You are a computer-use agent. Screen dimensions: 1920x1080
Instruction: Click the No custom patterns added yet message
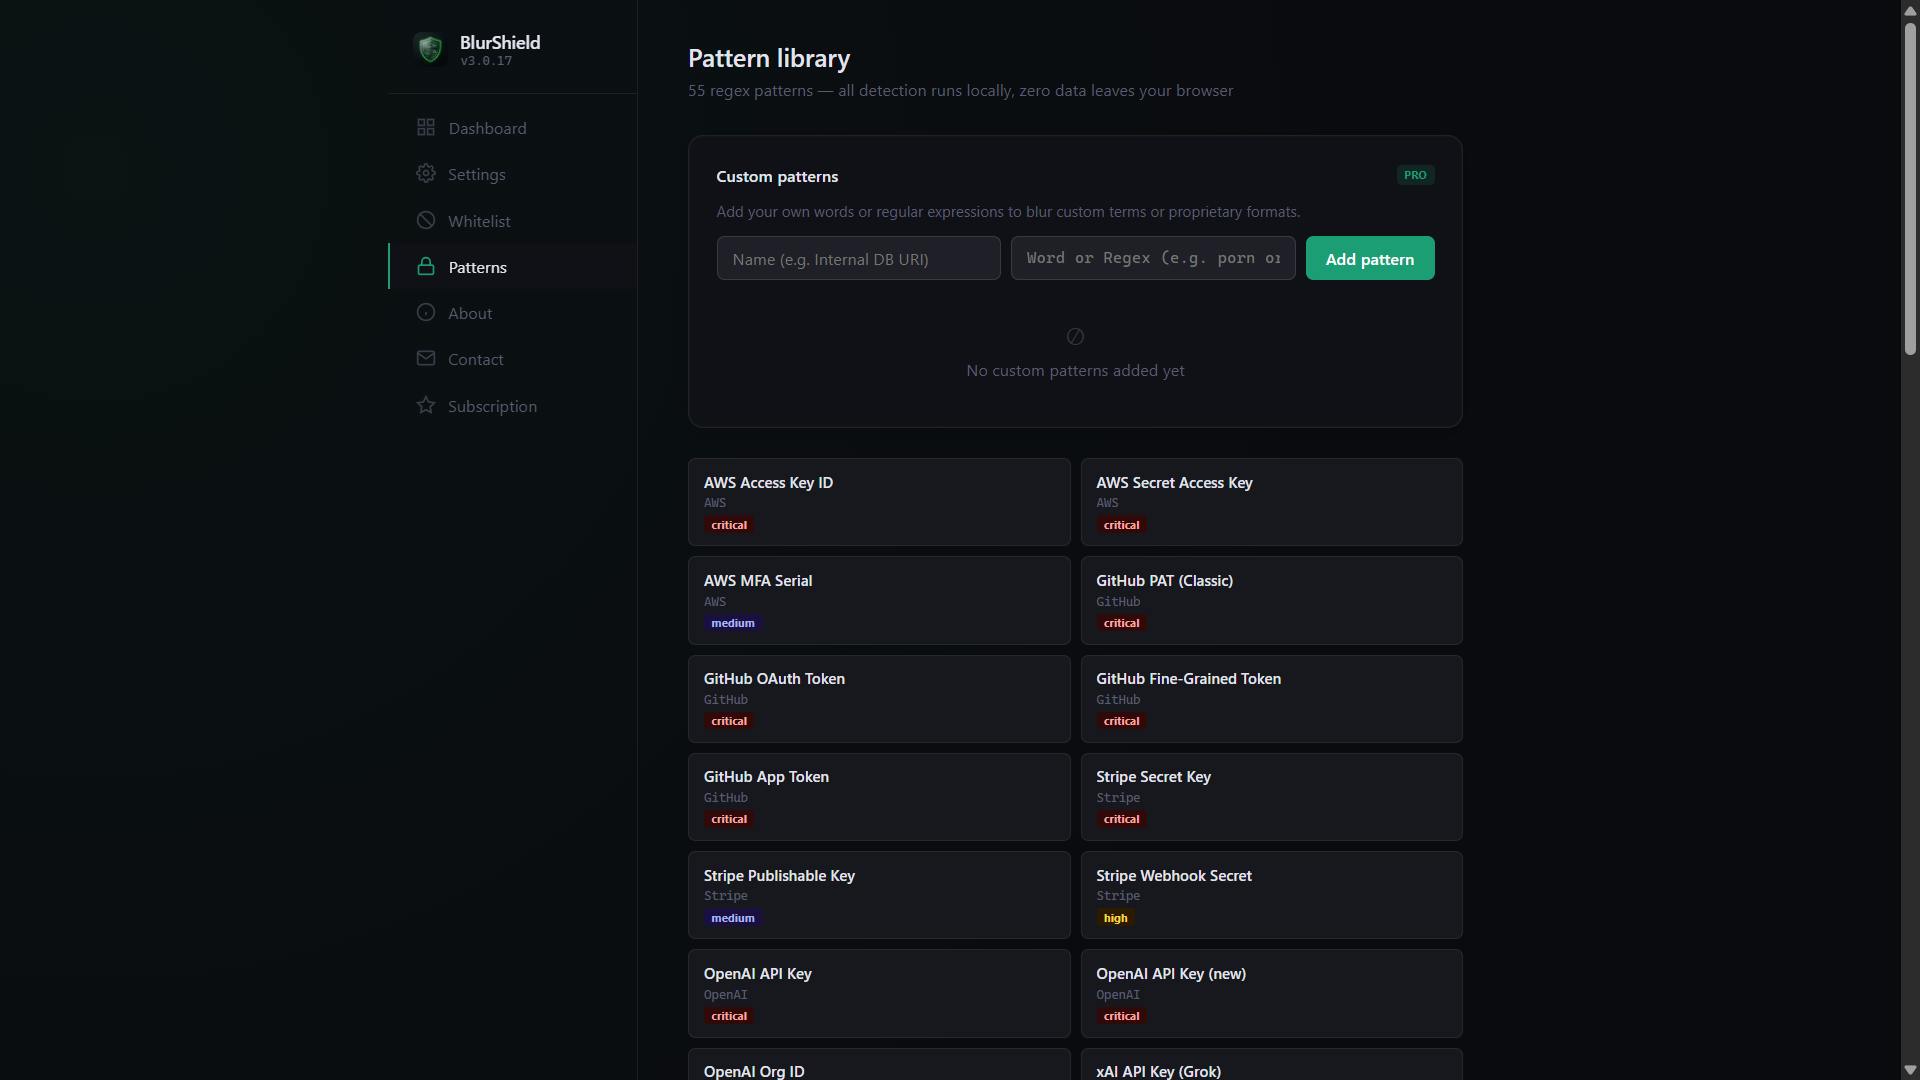(1075, 371)
